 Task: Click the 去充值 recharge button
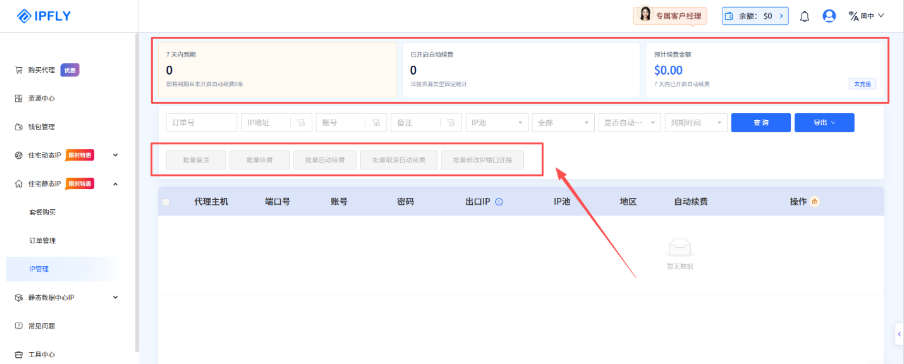coord(862,84)
